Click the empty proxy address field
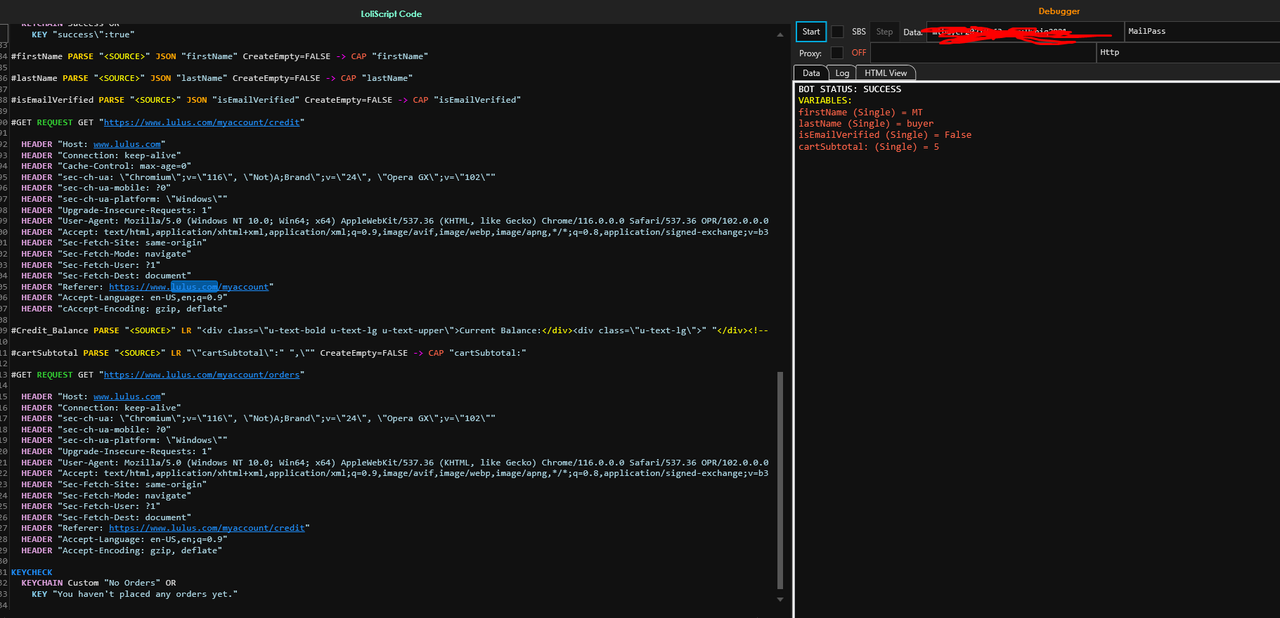The height and width of the screenshot is (618, 1280). (982, 53)
